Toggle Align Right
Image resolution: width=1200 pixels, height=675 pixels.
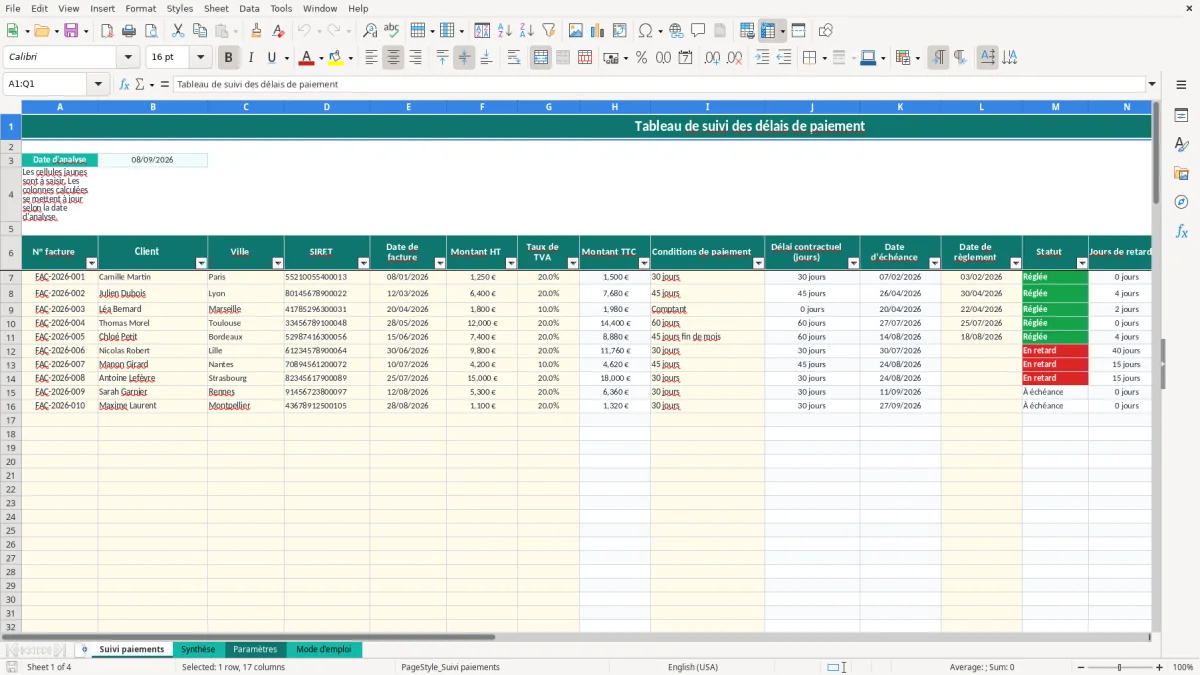click(415, 58)
